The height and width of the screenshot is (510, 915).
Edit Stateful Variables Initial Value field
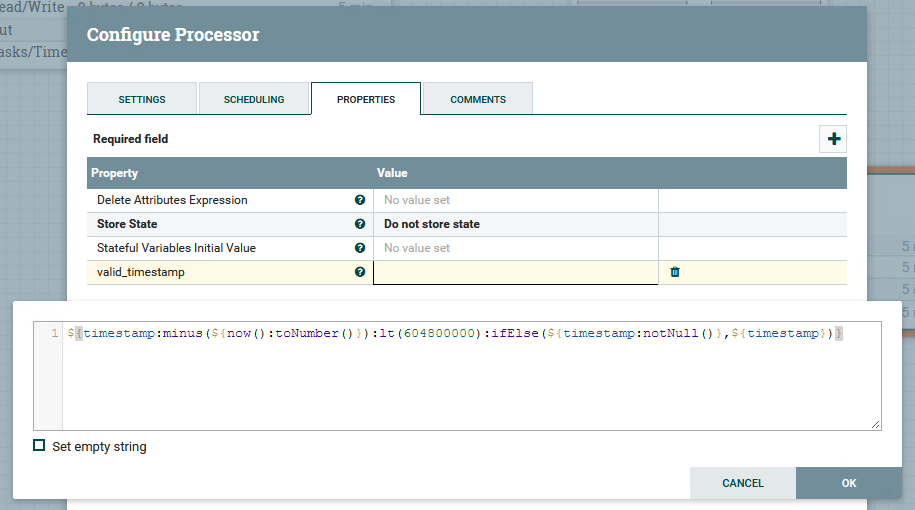516,248
